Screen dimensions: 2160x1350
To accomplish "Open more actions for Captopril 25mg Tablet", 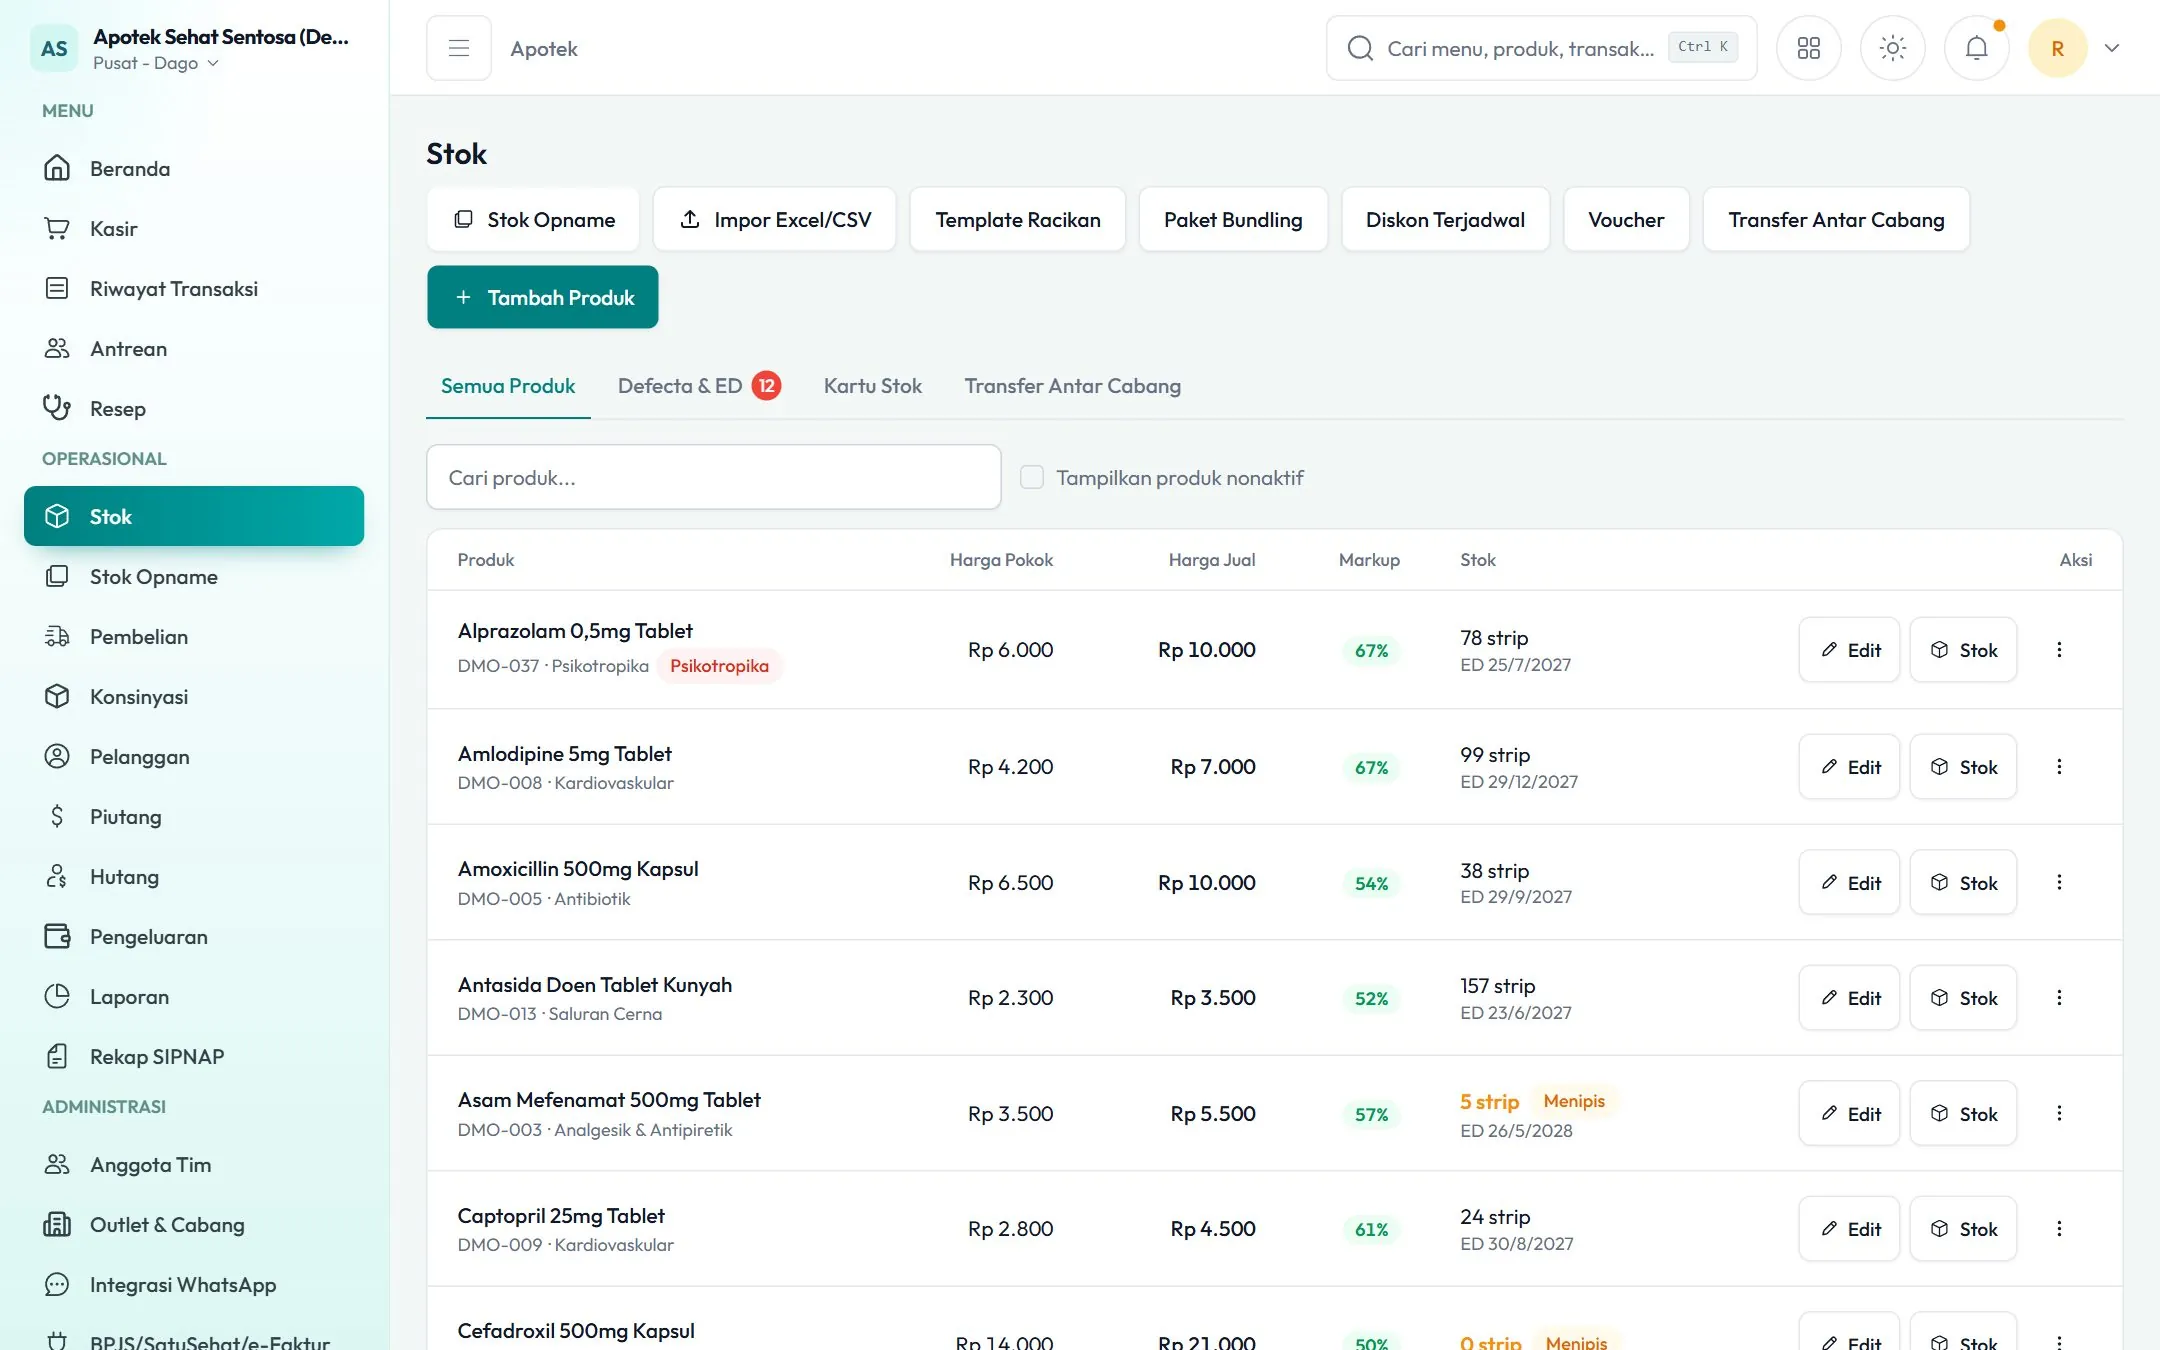I will (x=2059, y=1228).
